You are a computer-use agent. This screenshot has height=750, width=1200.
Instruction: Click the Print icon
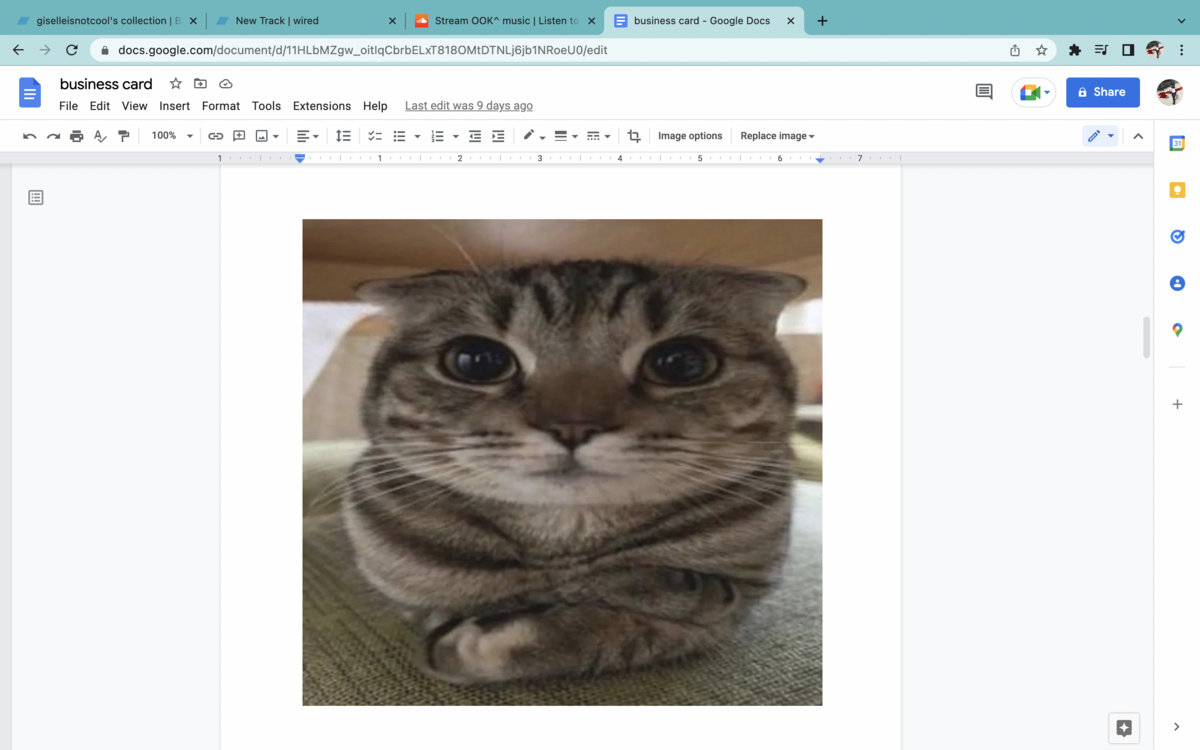(x=77, y=136)
